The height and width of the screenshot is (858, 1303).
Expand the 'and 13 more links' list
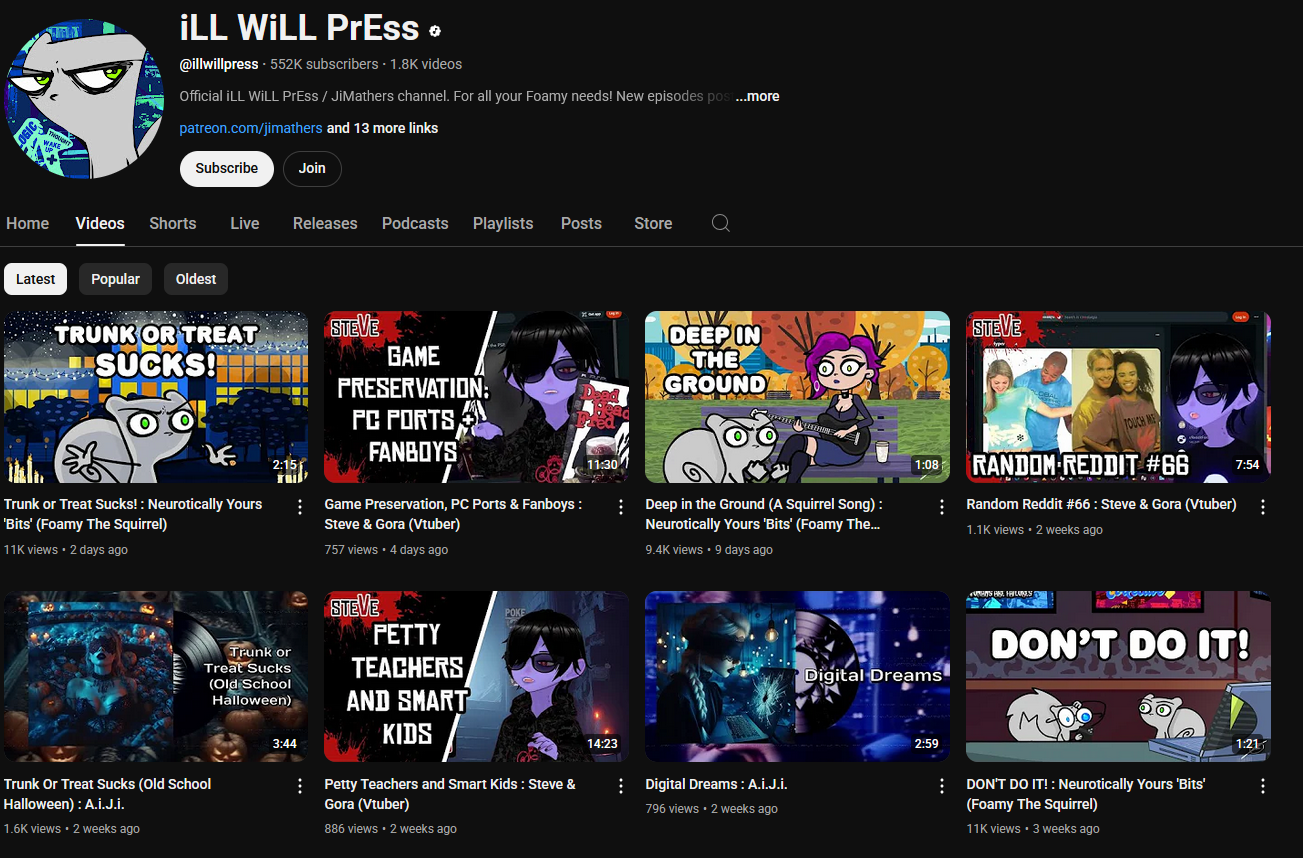(x=382, y=128)
